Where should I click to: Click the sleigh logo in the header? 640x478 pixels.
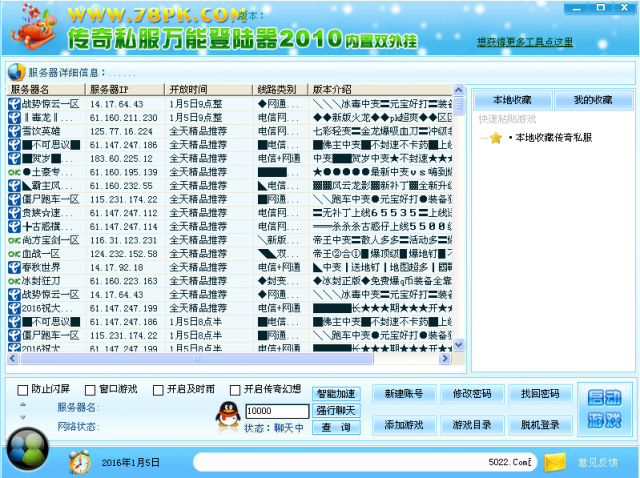click(x=34, y=27)
